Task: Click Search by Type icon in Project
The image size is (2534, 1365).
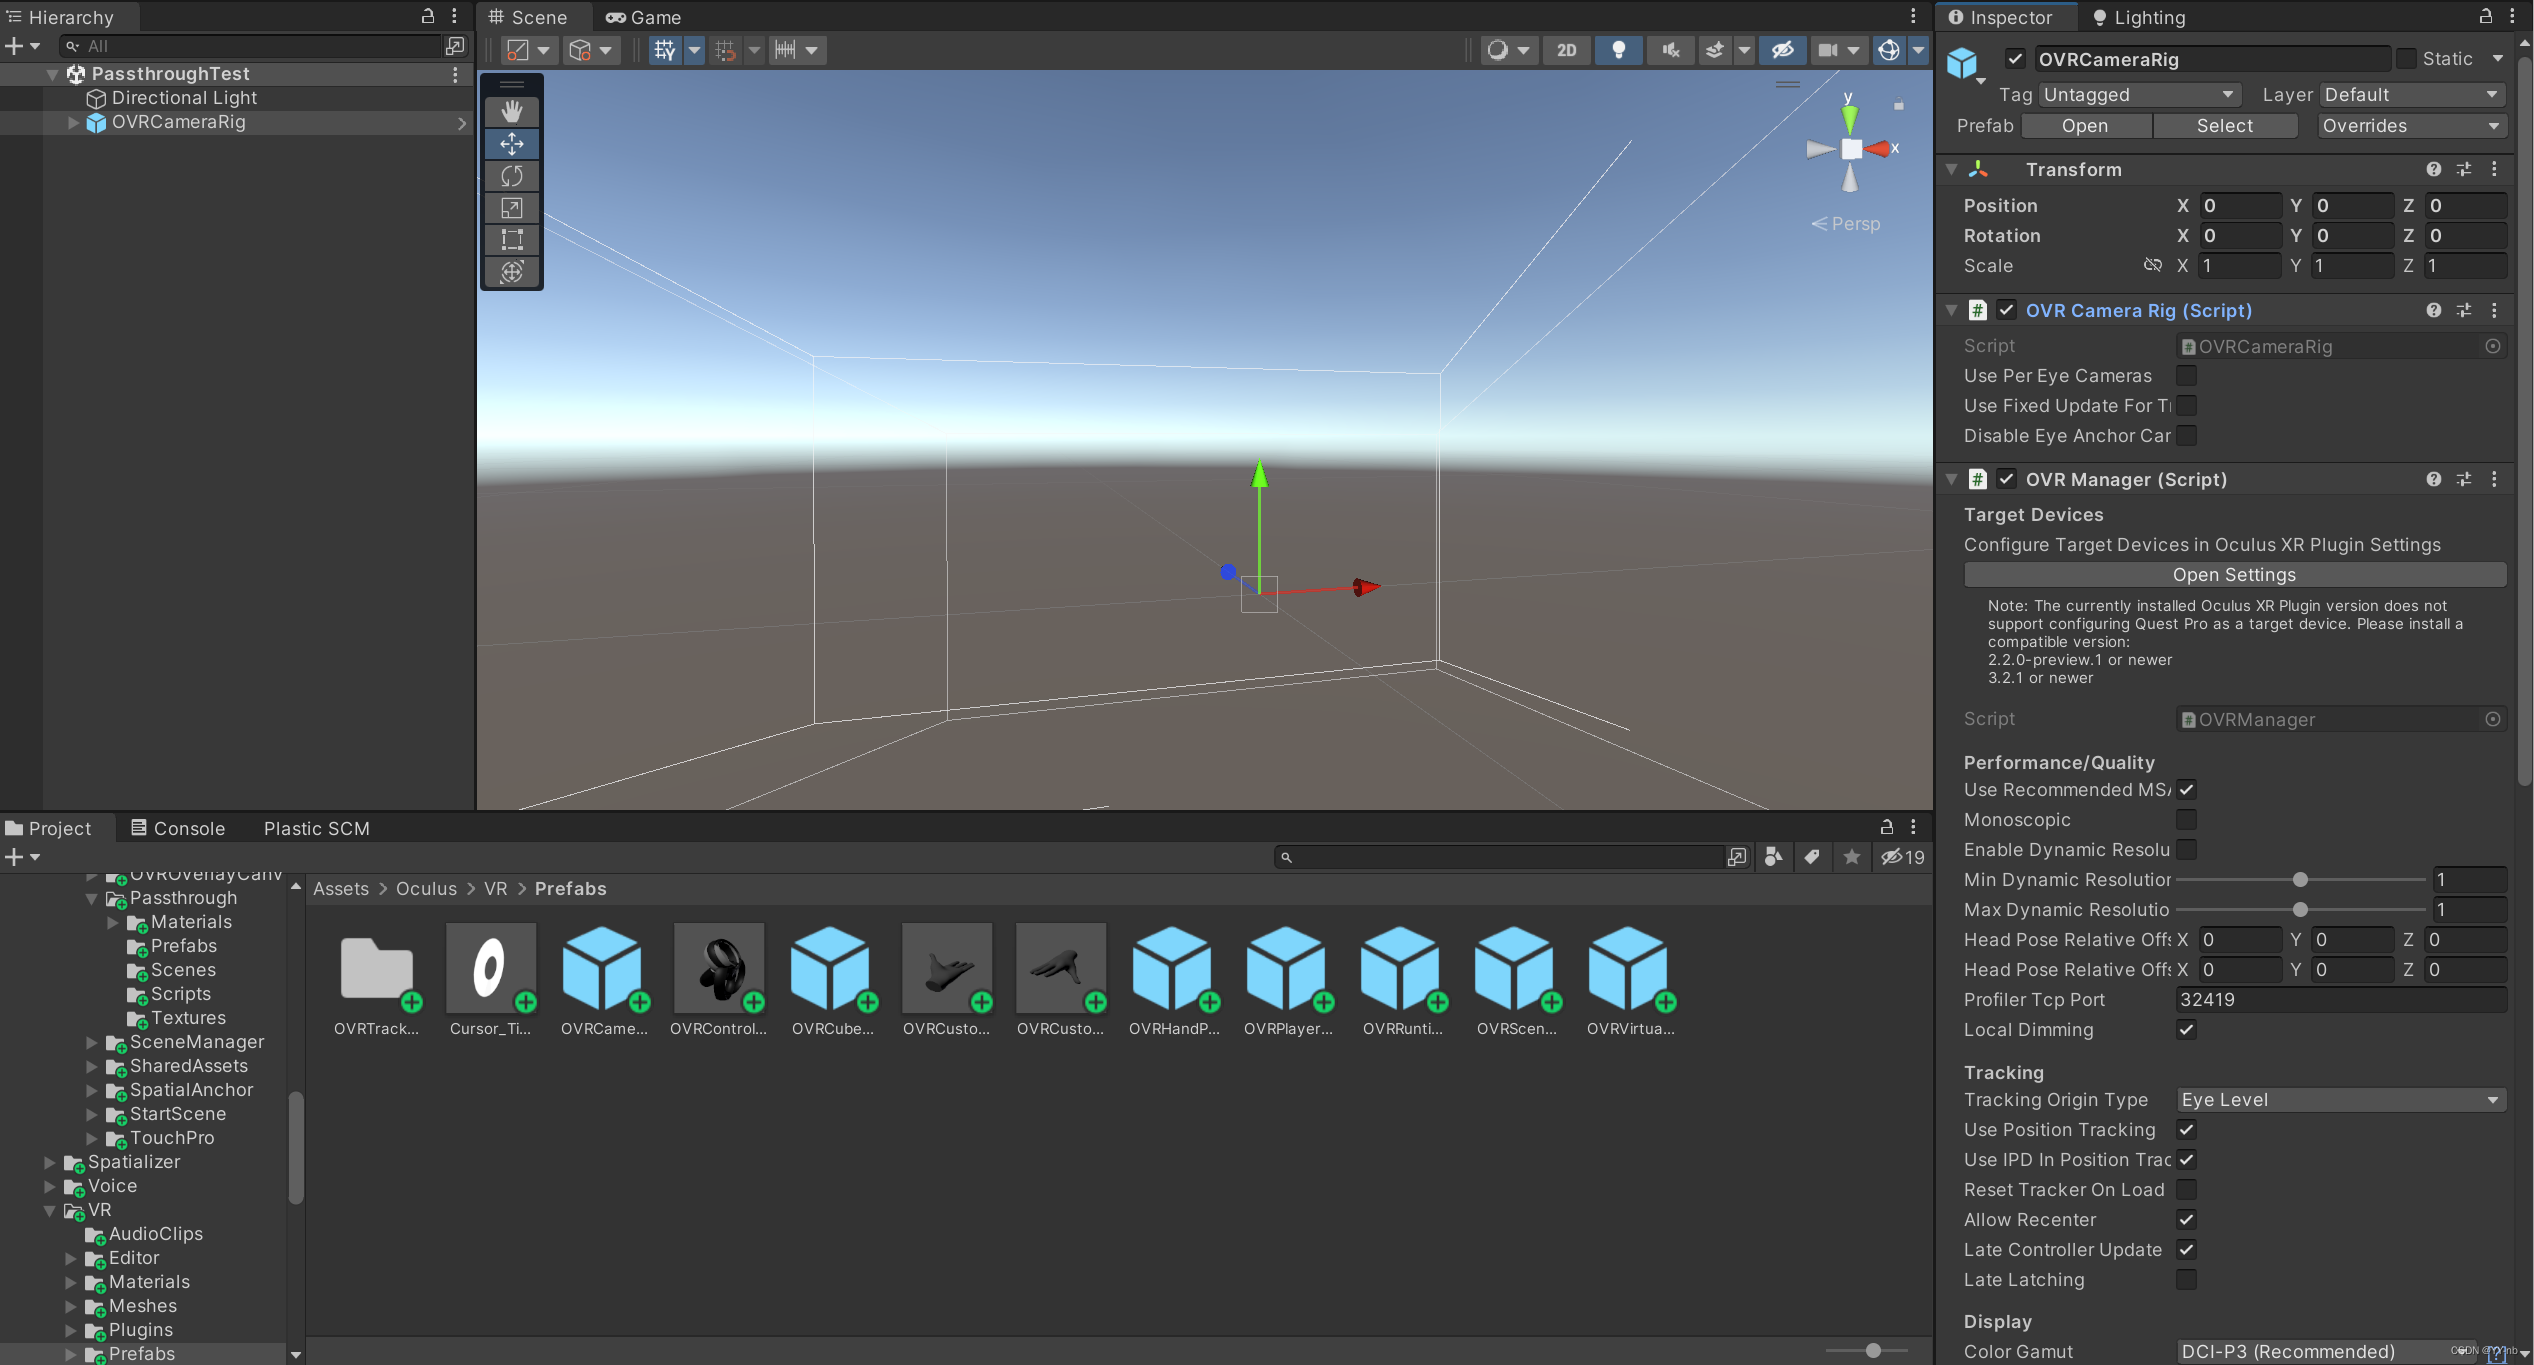Action: 1773,857
